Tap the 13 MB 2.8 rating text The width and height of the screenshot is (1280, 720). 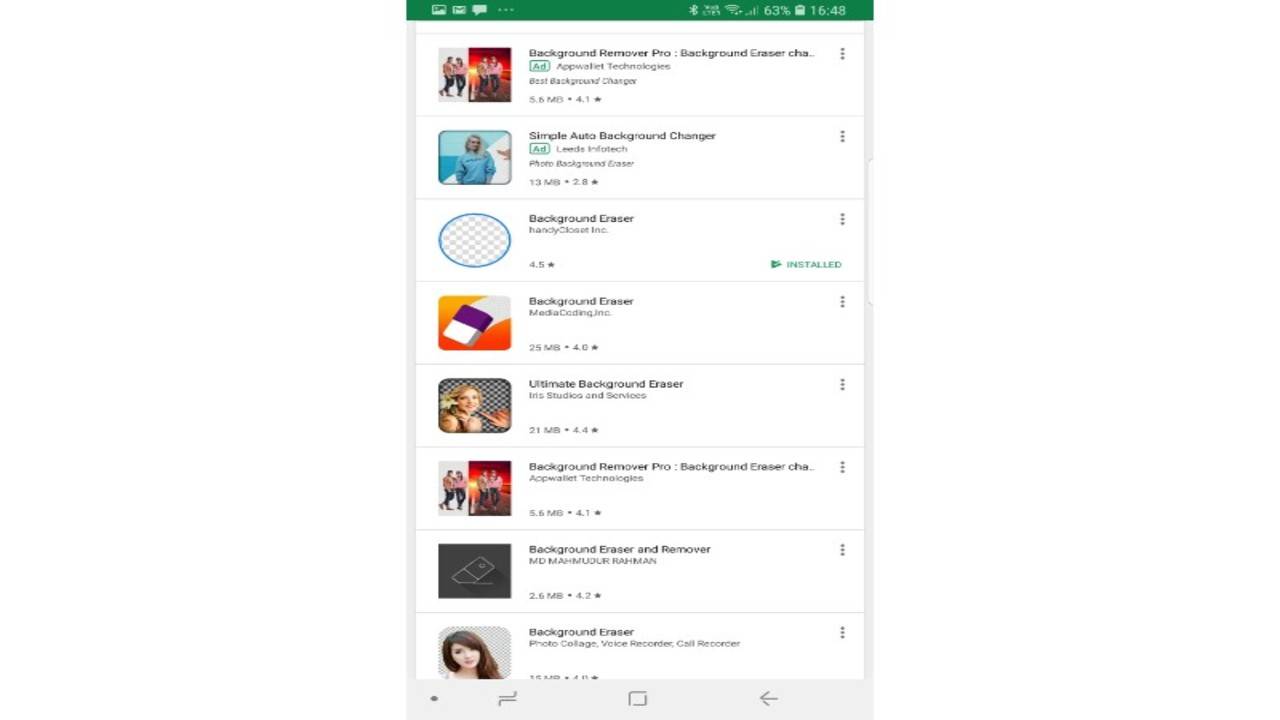[564, 182]
